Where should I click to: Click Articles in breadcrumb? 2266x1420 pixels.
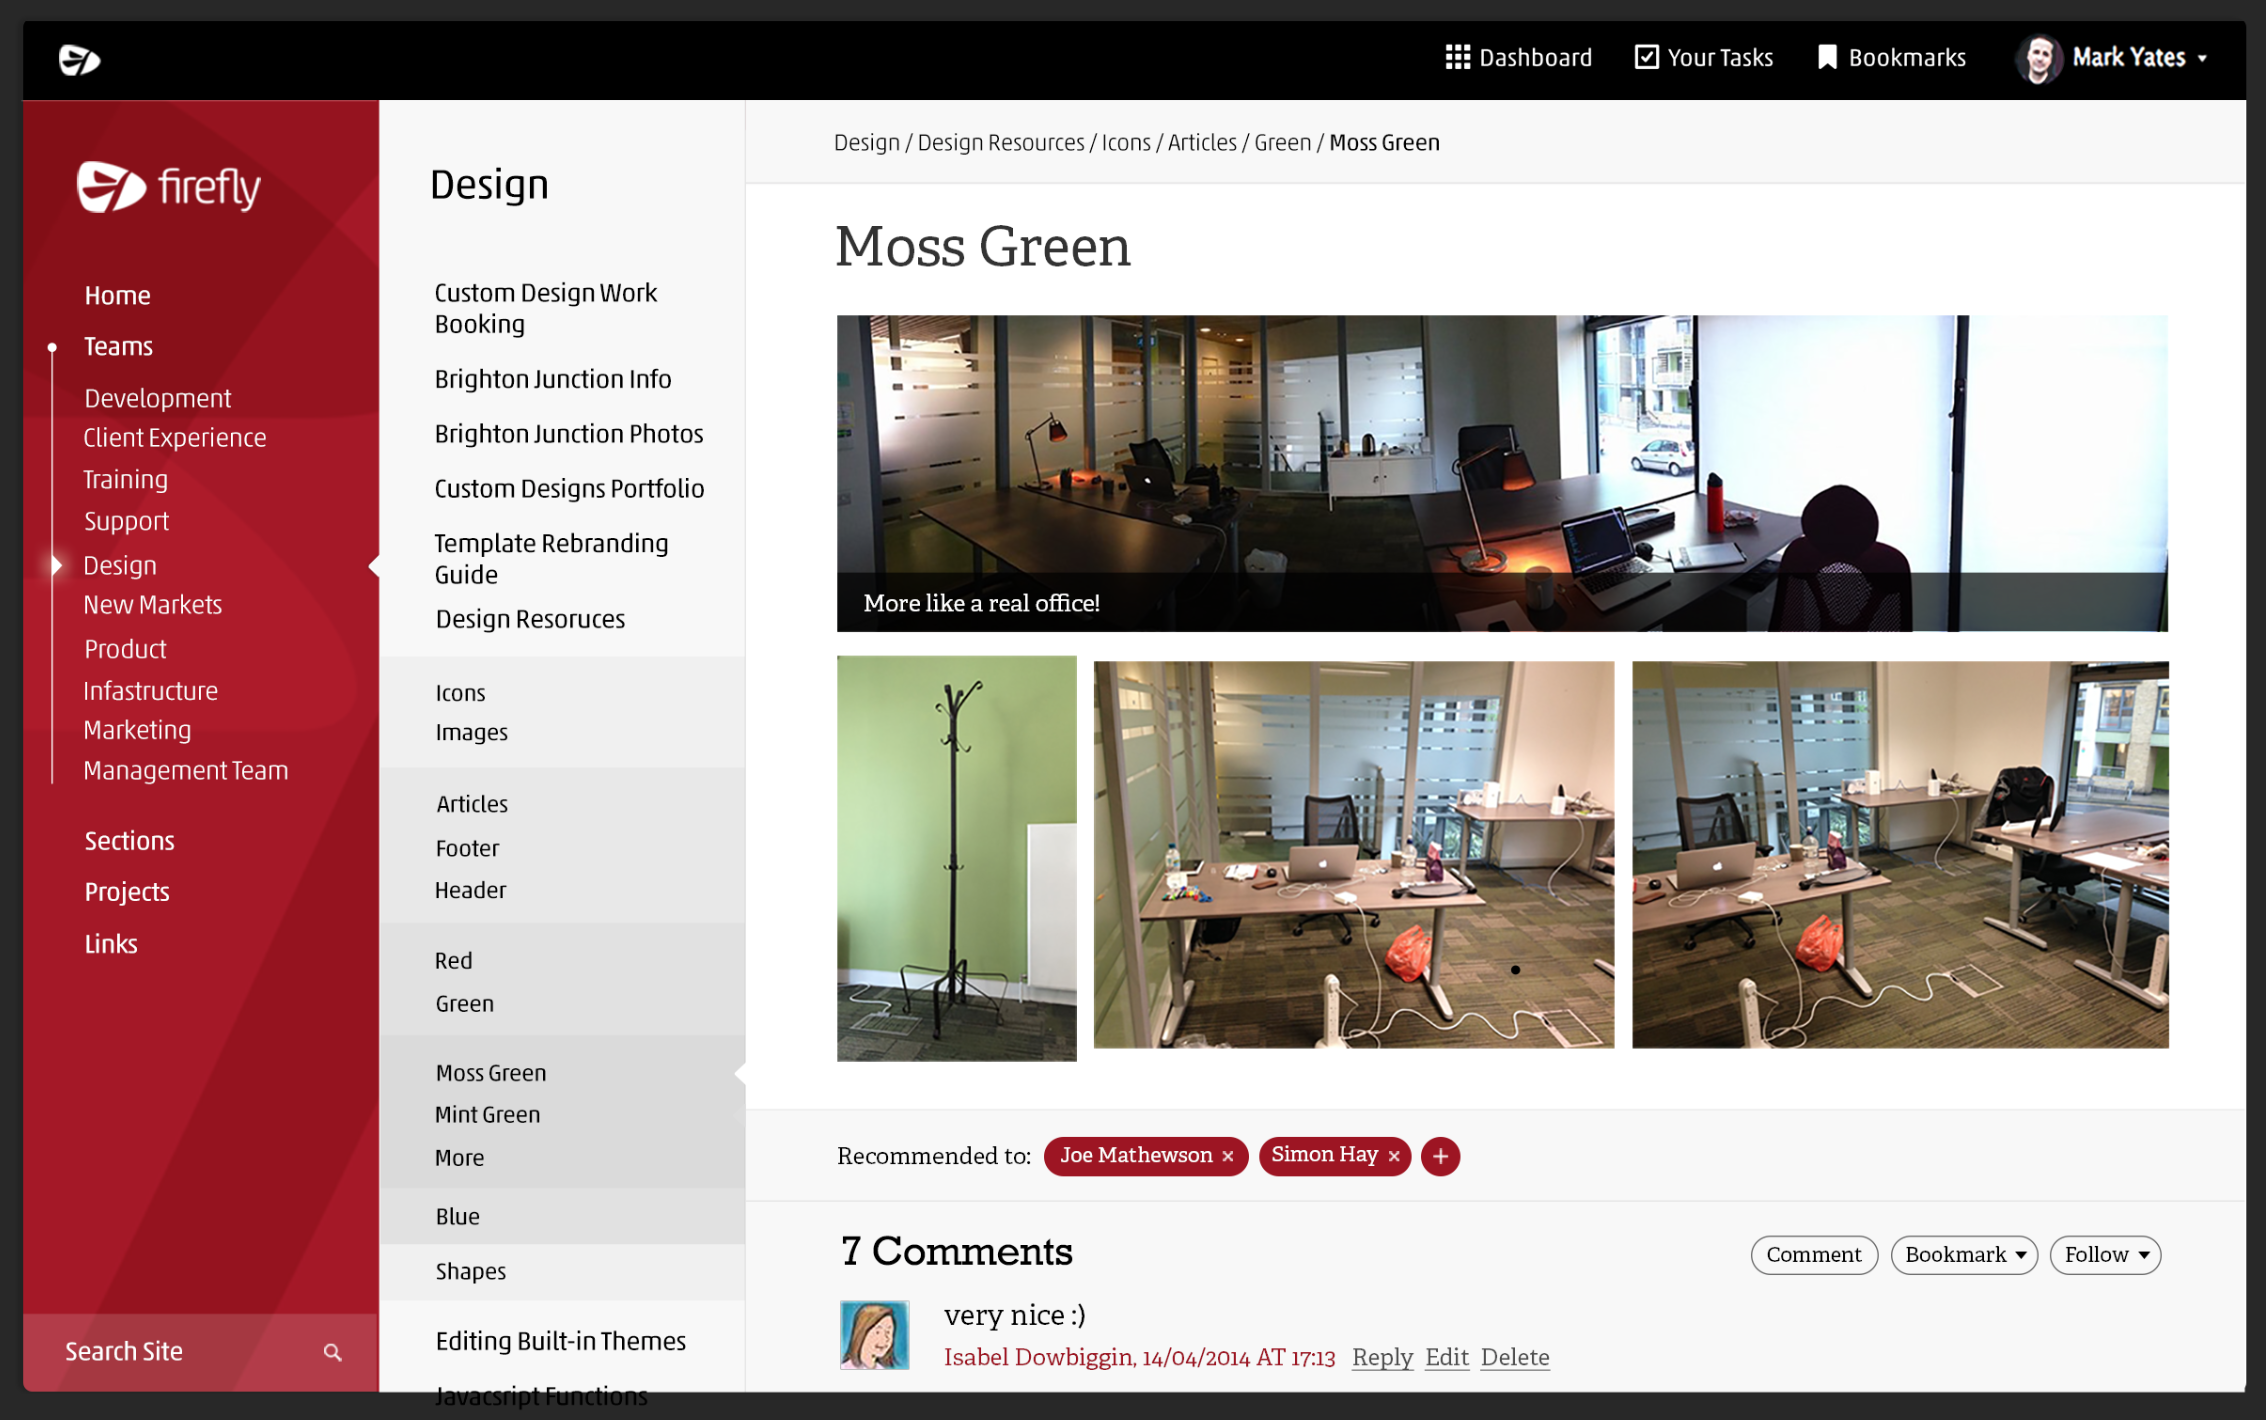pyautogui.click(x=1202, y=142)
